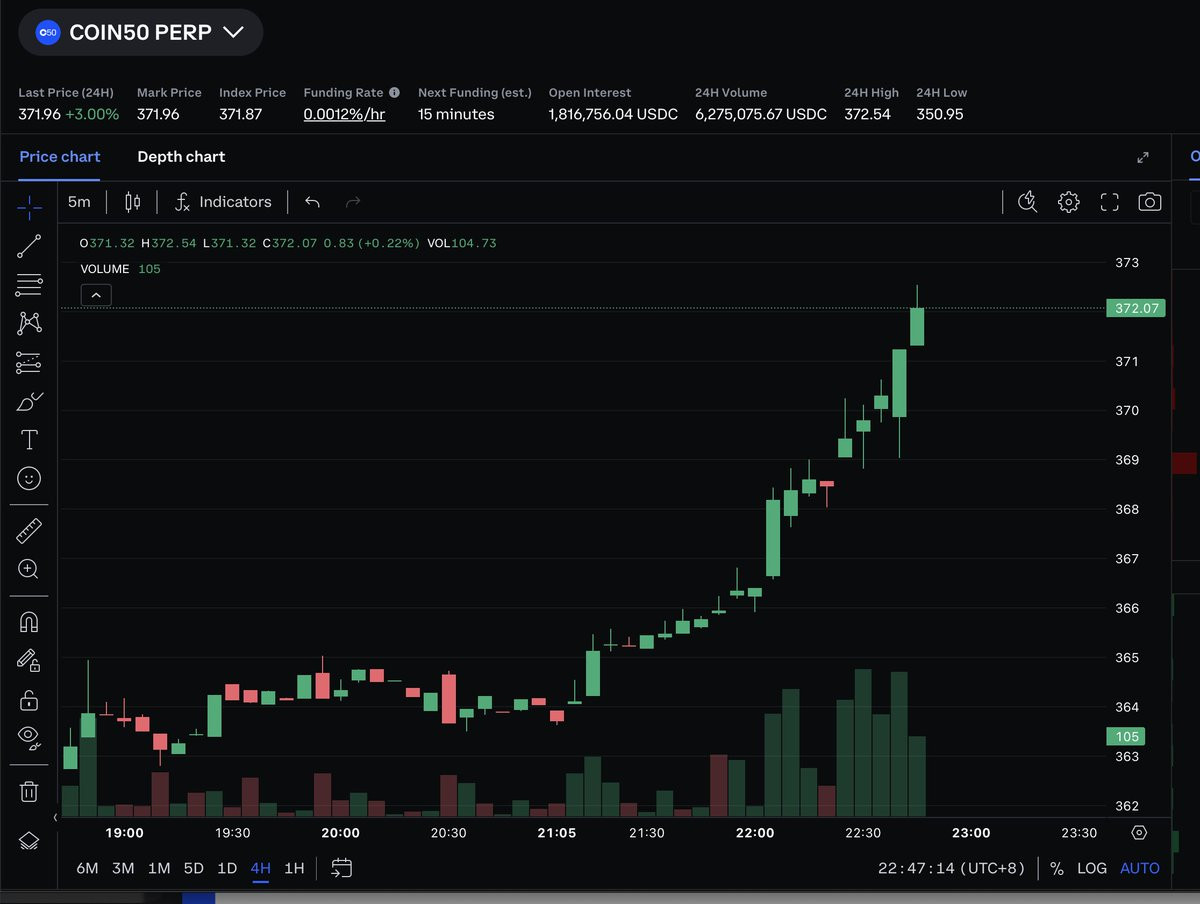
Task: Click the Index Price value 371.87
Action: [240, 114]
